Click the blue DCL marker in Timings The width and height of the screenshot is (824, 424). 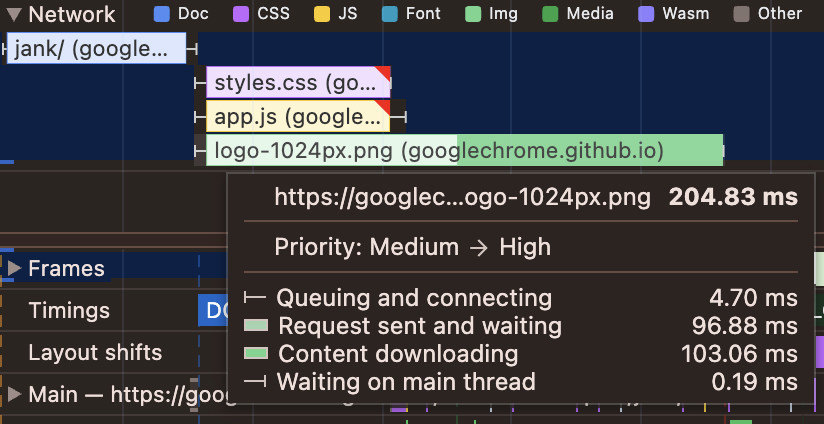[x=212, y=310]
